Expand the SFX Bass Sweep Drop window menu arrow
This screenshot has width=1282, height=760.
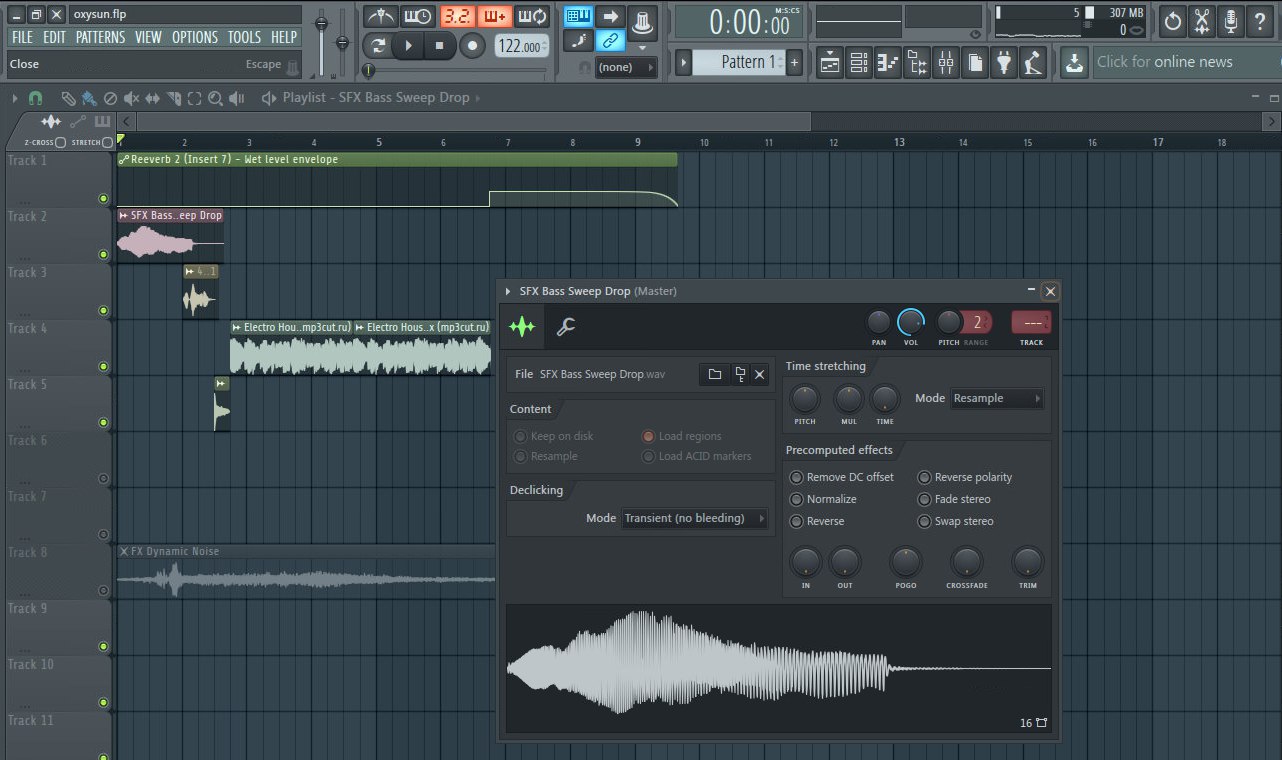coord(508,291)
